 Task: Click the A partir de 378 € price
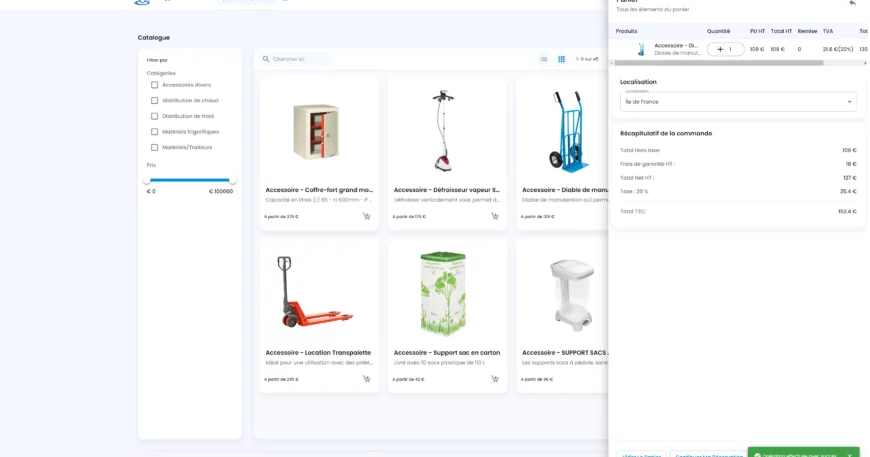pyautogui.click(x=281, y=216)
